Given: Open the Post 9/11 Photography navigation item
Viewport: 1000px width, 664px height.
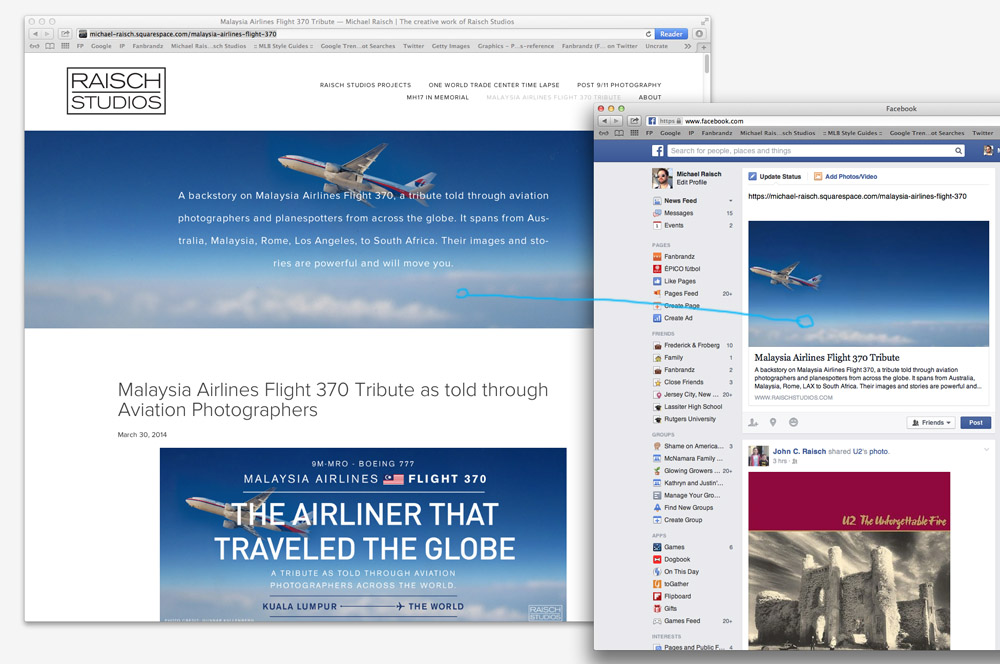Looking at the screenshot, I should pos(619,85).
